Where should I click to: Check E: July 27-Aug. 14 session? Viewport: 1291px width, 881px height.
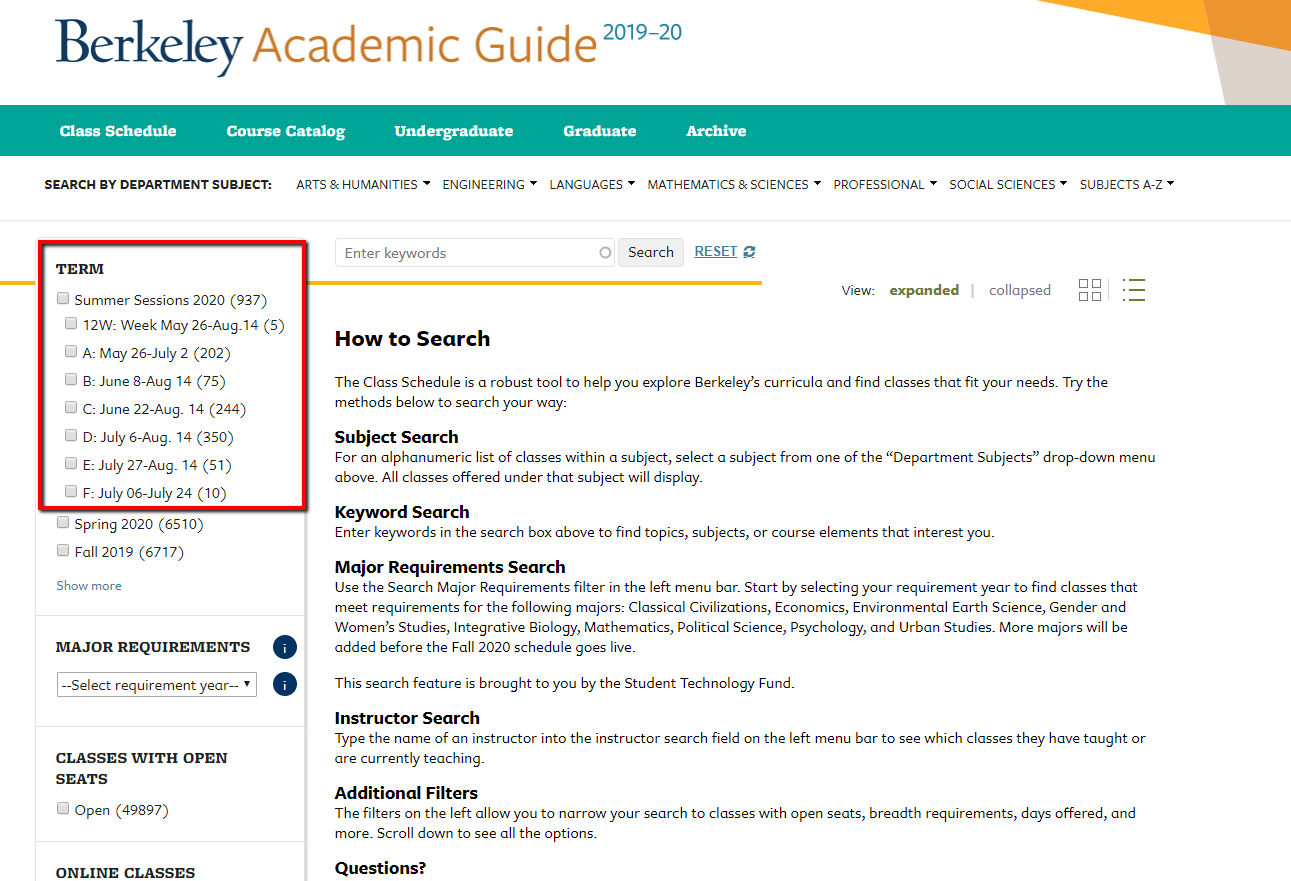click(x=71, y=463)
